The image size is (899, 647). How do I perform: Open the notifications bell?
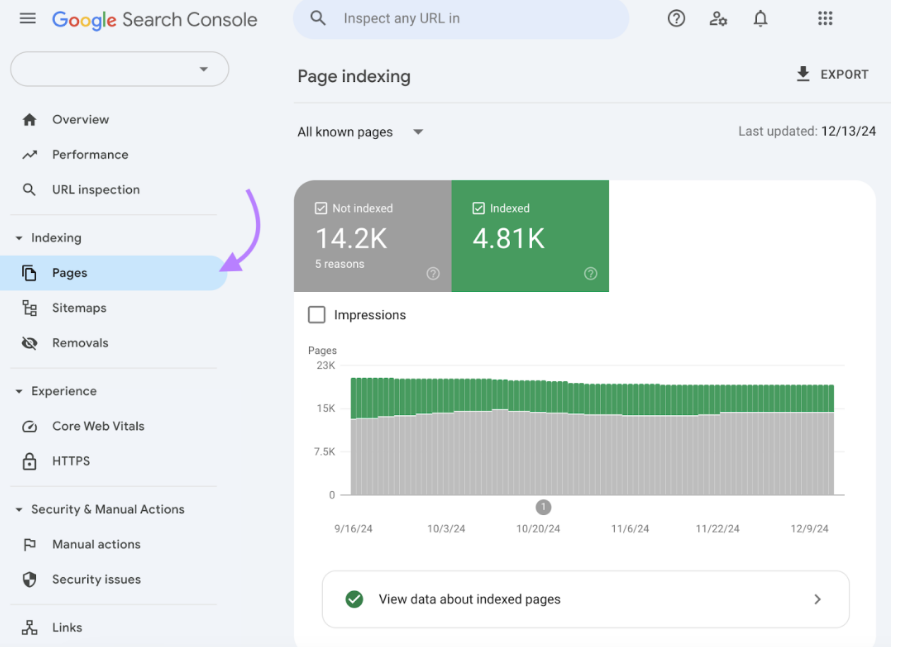tap(760, 19)
